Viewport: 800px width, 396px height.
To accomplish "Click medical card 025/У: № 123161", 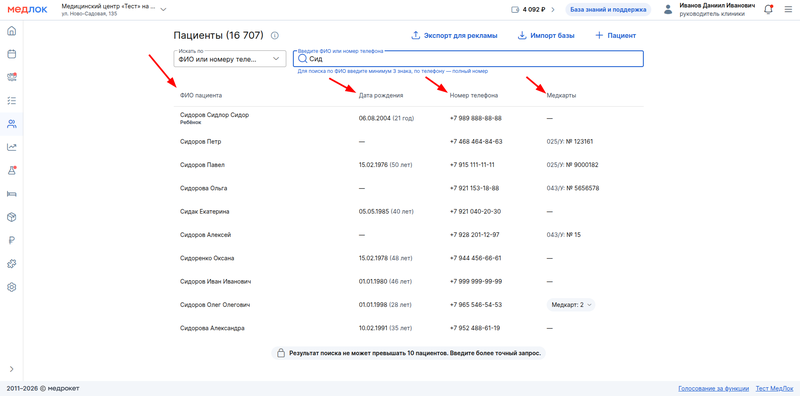I will 569,141.
